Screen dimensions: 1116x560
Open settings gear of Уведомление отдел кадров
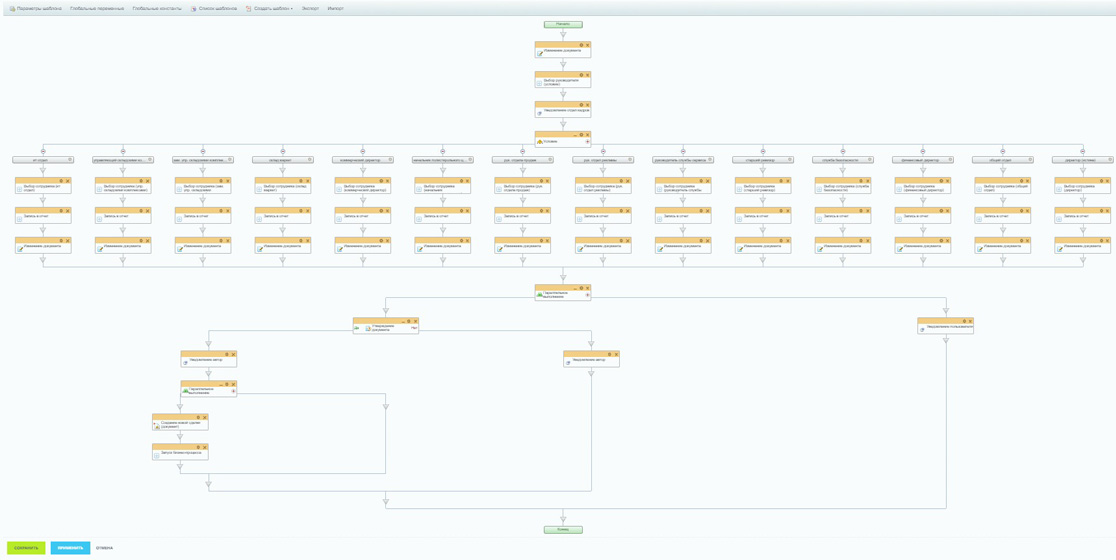581,104
